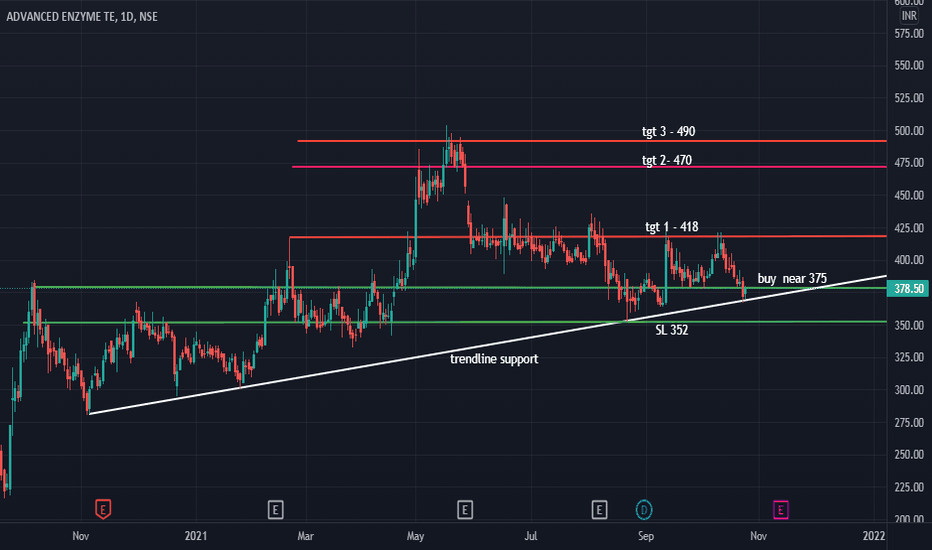Select the 'tgt 3 - 490' text label

point(668,131)
